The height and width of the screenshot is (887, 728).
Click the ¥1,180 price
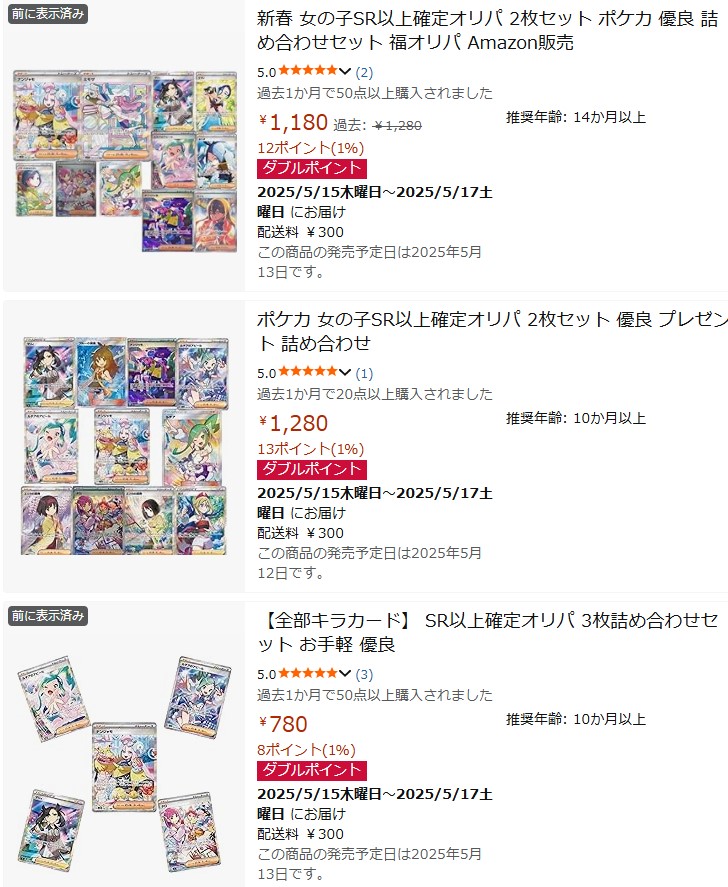[x=293, y=122]
